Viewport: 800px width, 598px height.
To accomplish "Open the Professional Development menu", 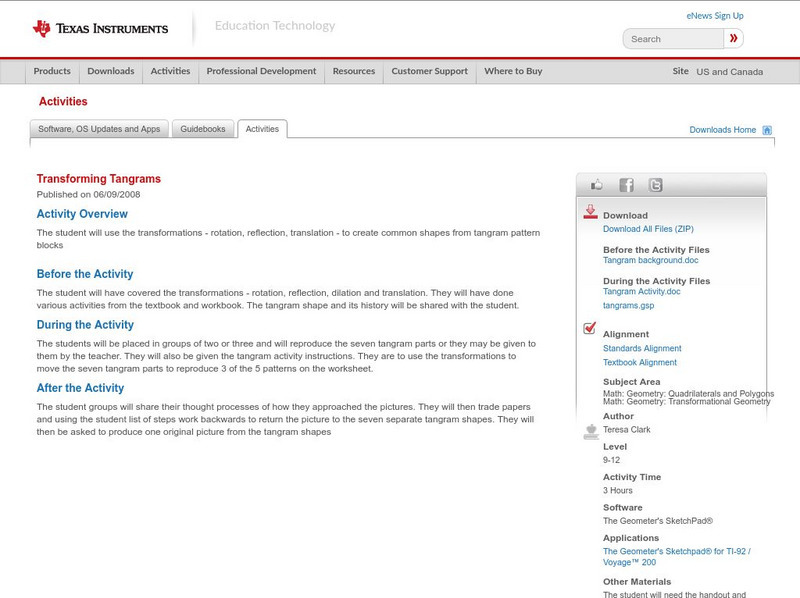I will [261, 71].
